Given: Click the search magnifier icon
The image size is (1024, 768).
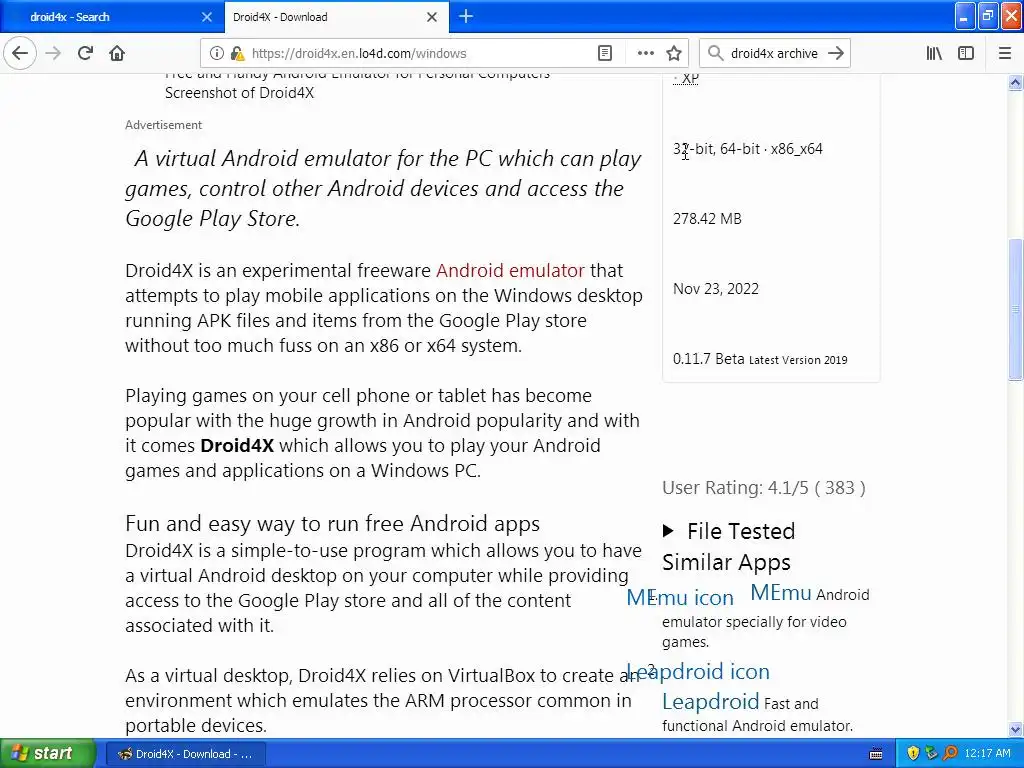Looking at the screenshot, I should [715, 54].
